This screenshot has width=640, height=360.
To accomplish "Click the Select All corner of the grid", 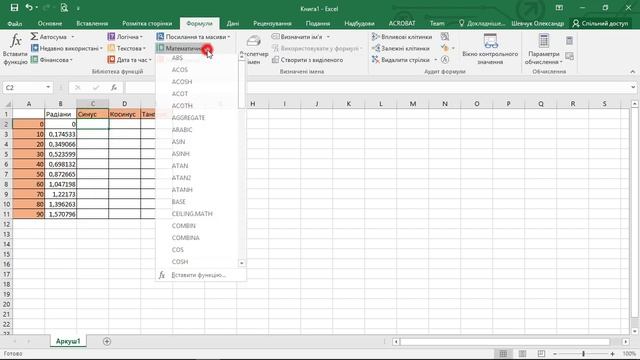I will pos(7,104).
